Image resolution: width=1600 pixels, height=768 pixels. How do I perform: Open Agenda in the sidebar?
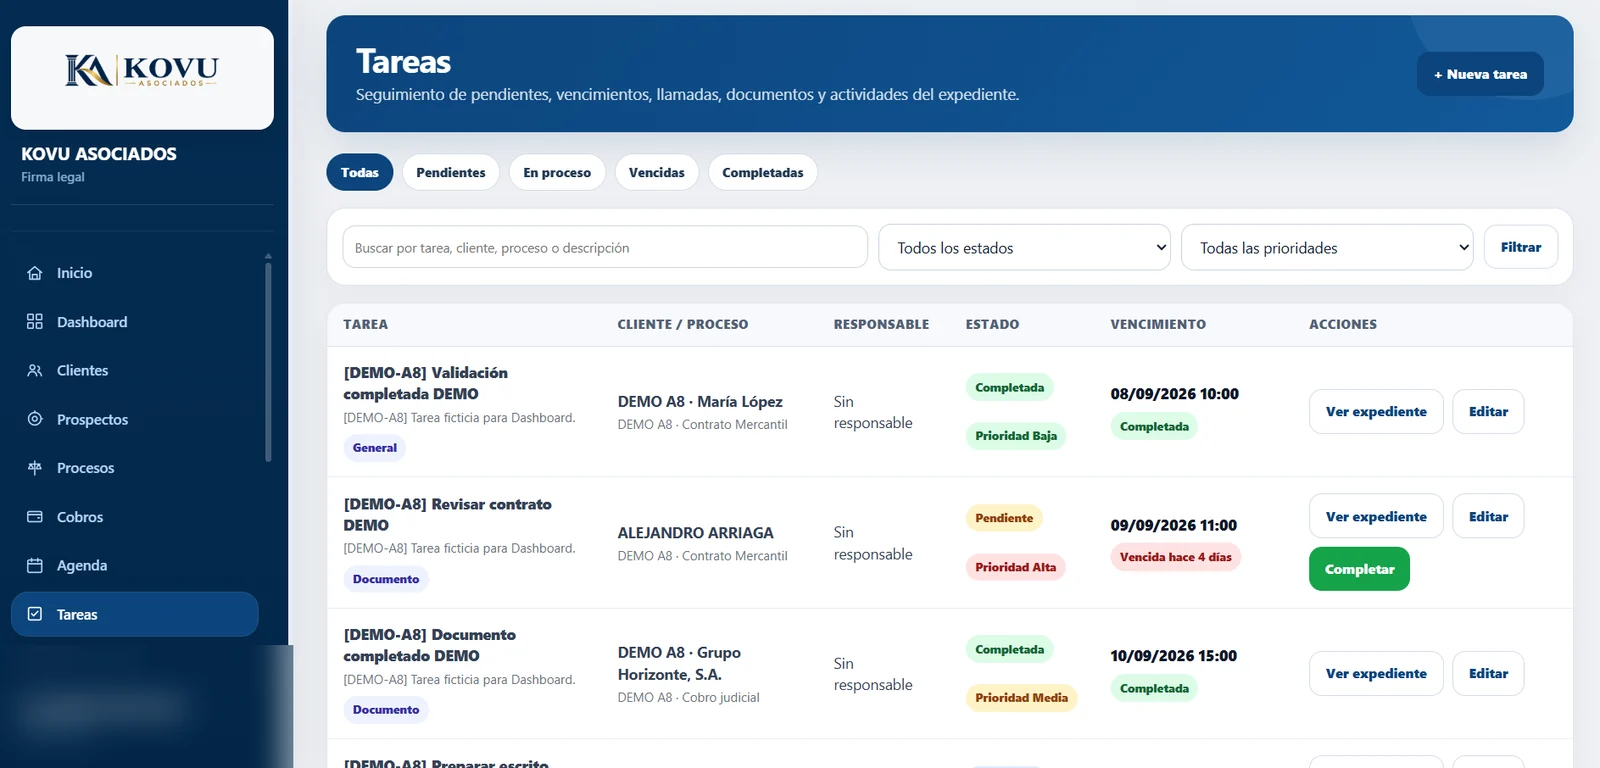pos(135,565)
